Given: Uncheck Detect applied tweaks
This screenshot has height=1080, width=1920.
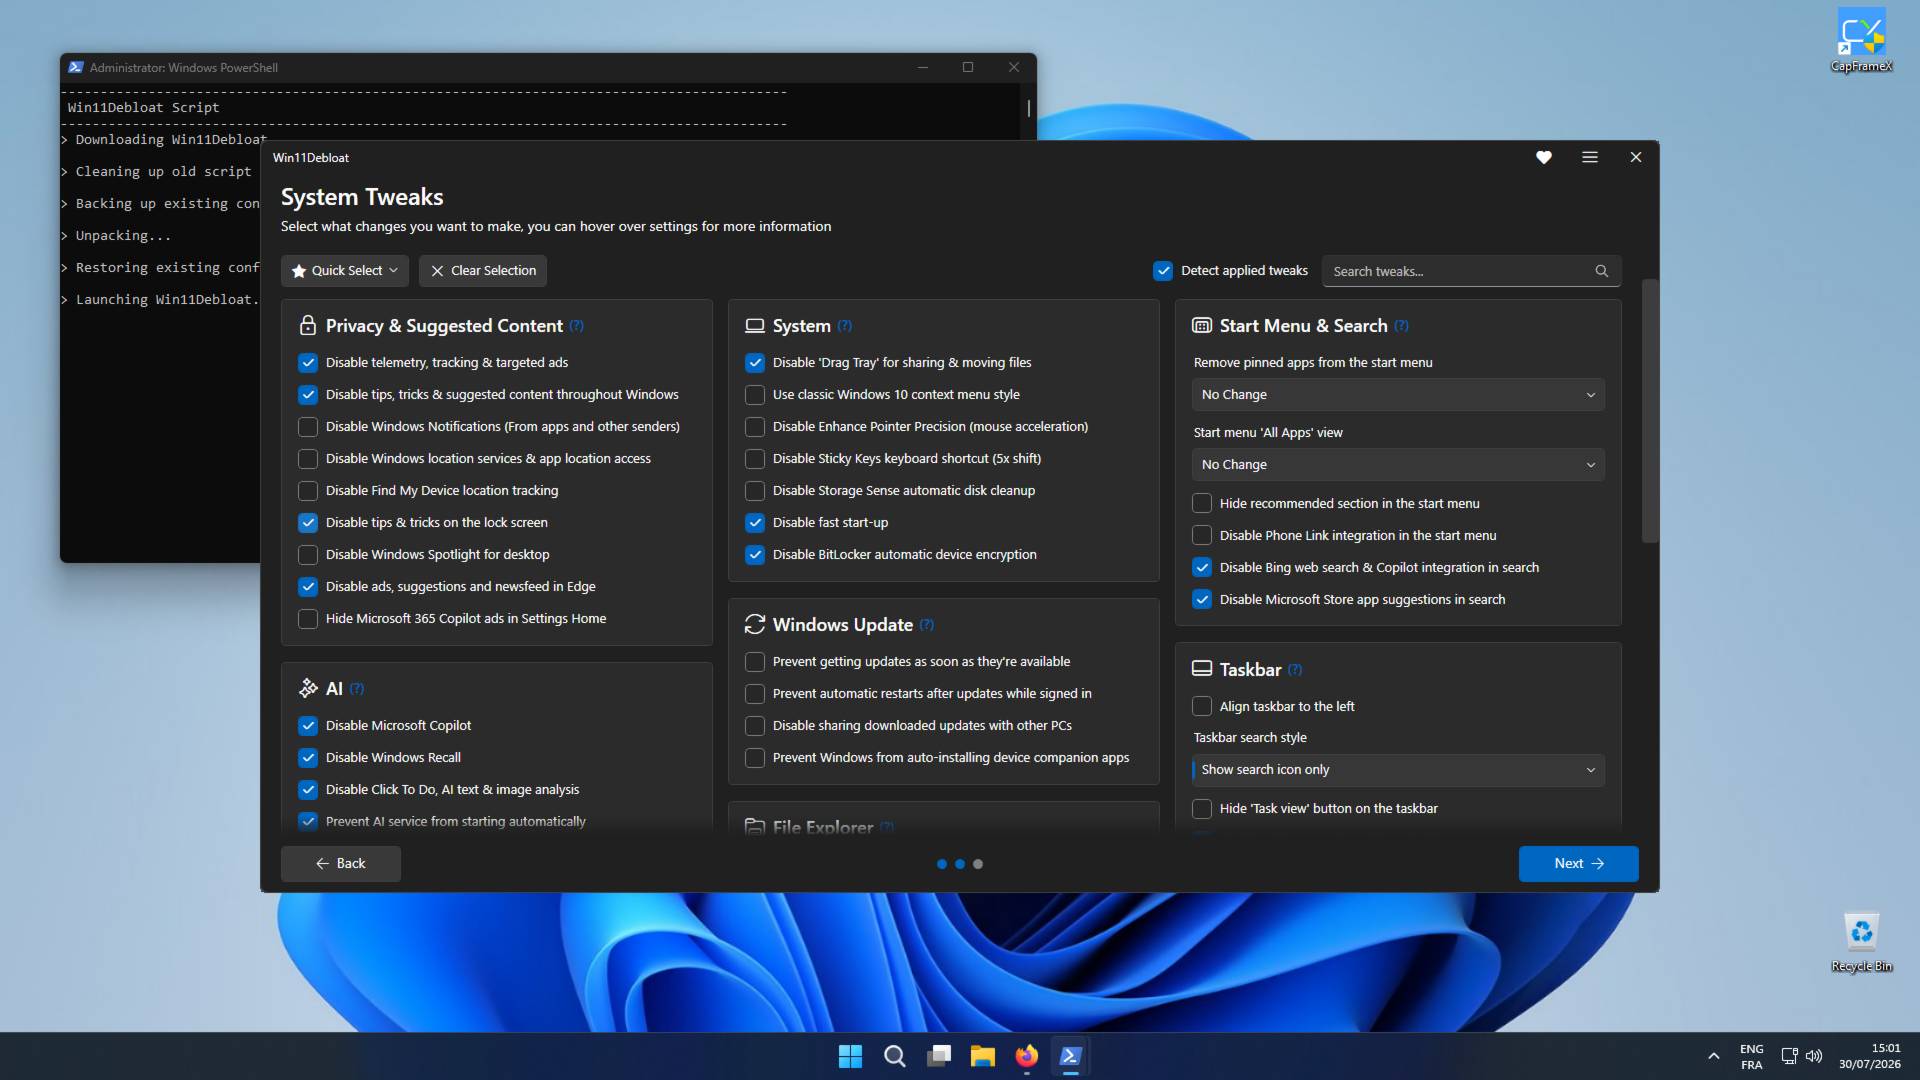Looking at the screenshot, I should 1163,271.
